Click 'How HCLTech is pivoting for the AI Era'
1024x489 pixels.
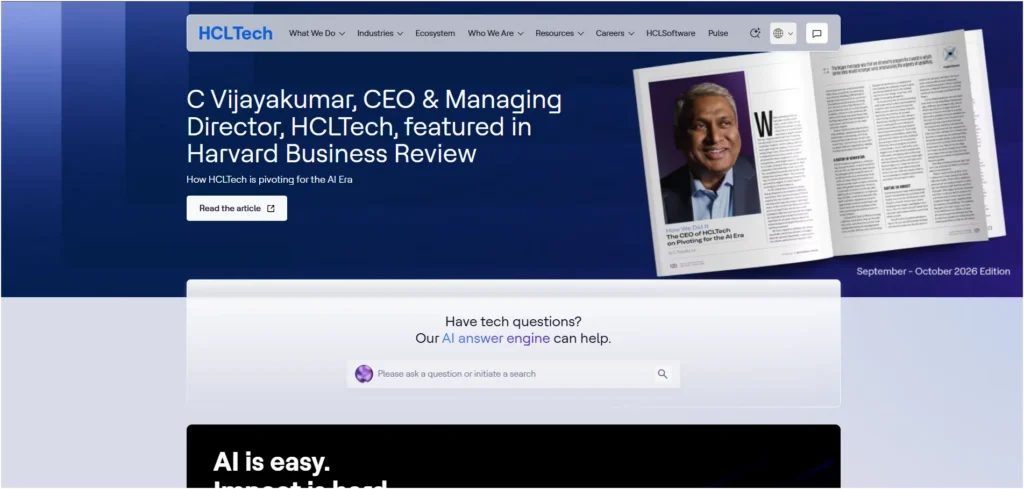[x=269, y=180]
